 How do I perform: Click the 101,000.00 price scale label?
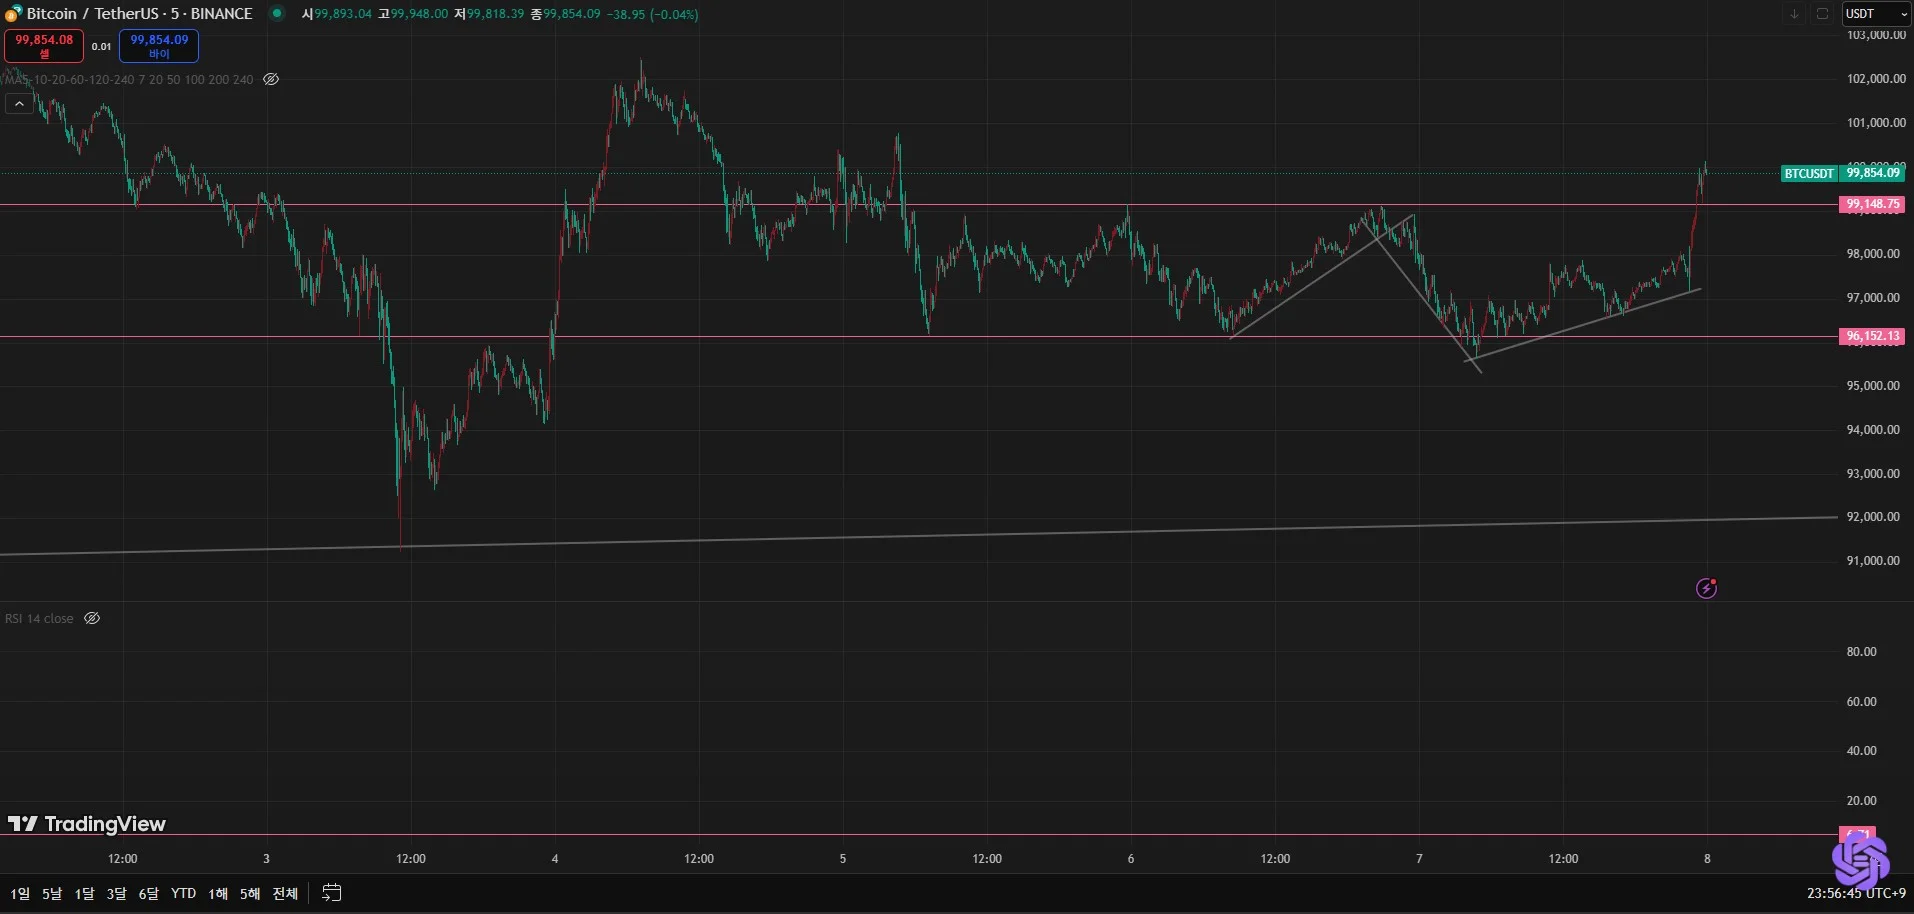point(1876,123)
